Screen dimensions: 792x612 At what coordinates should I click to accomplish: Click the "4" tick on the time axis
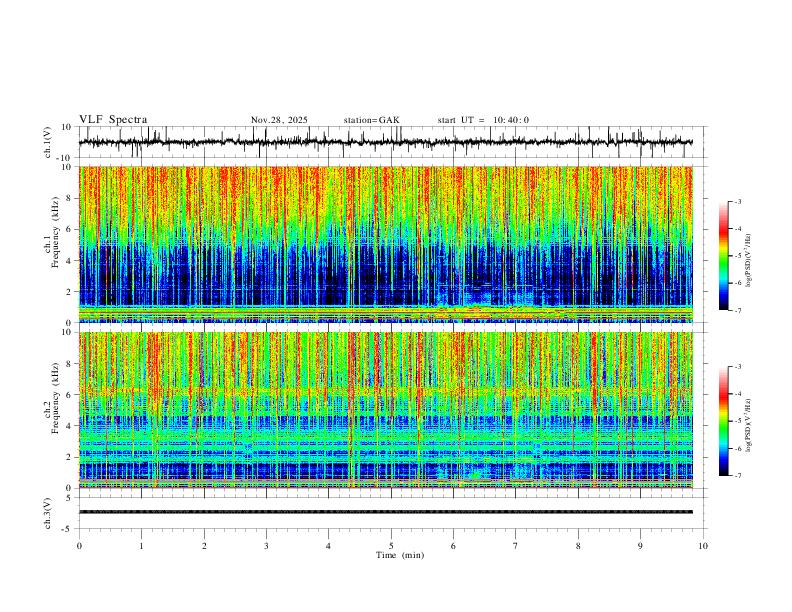click(x=329, y=546)
